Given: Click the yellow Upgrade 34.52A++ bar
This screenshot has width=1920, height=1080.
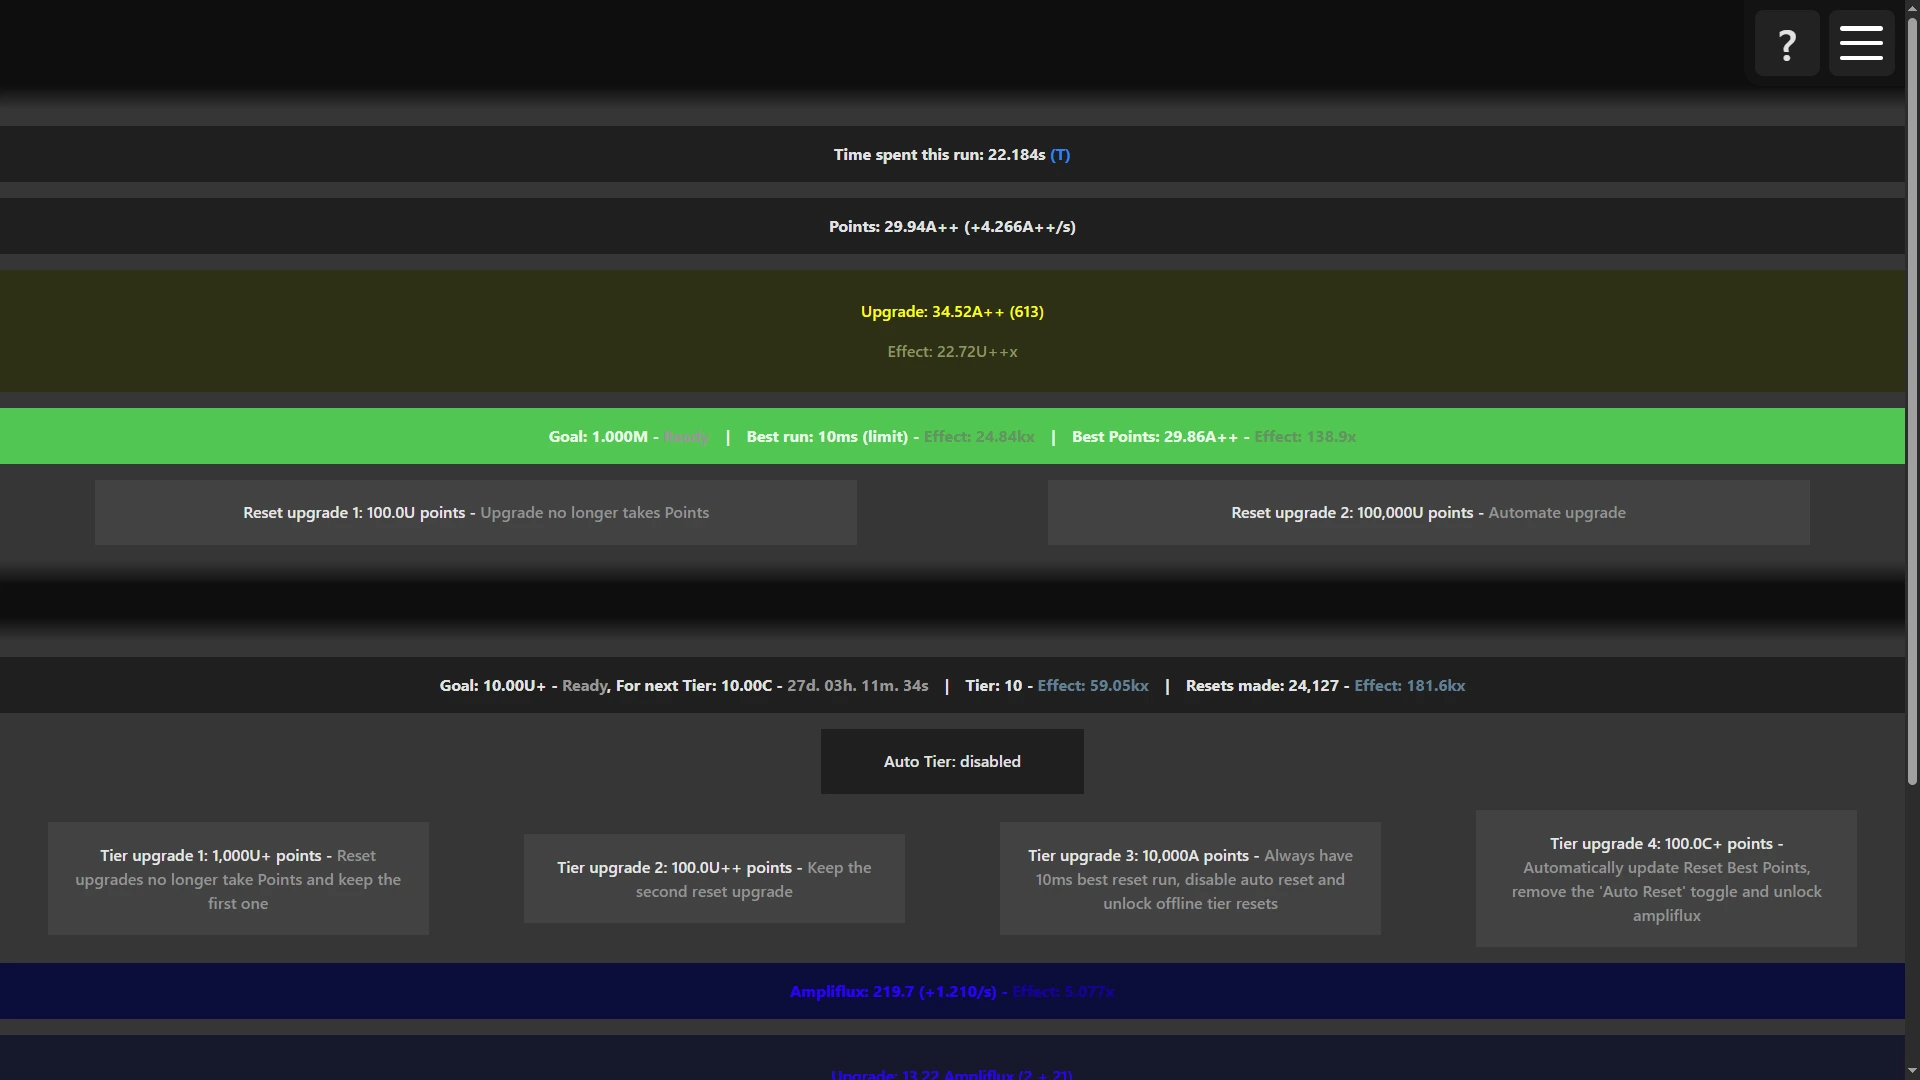Looking at the screenshot, I should click(952, 331).
